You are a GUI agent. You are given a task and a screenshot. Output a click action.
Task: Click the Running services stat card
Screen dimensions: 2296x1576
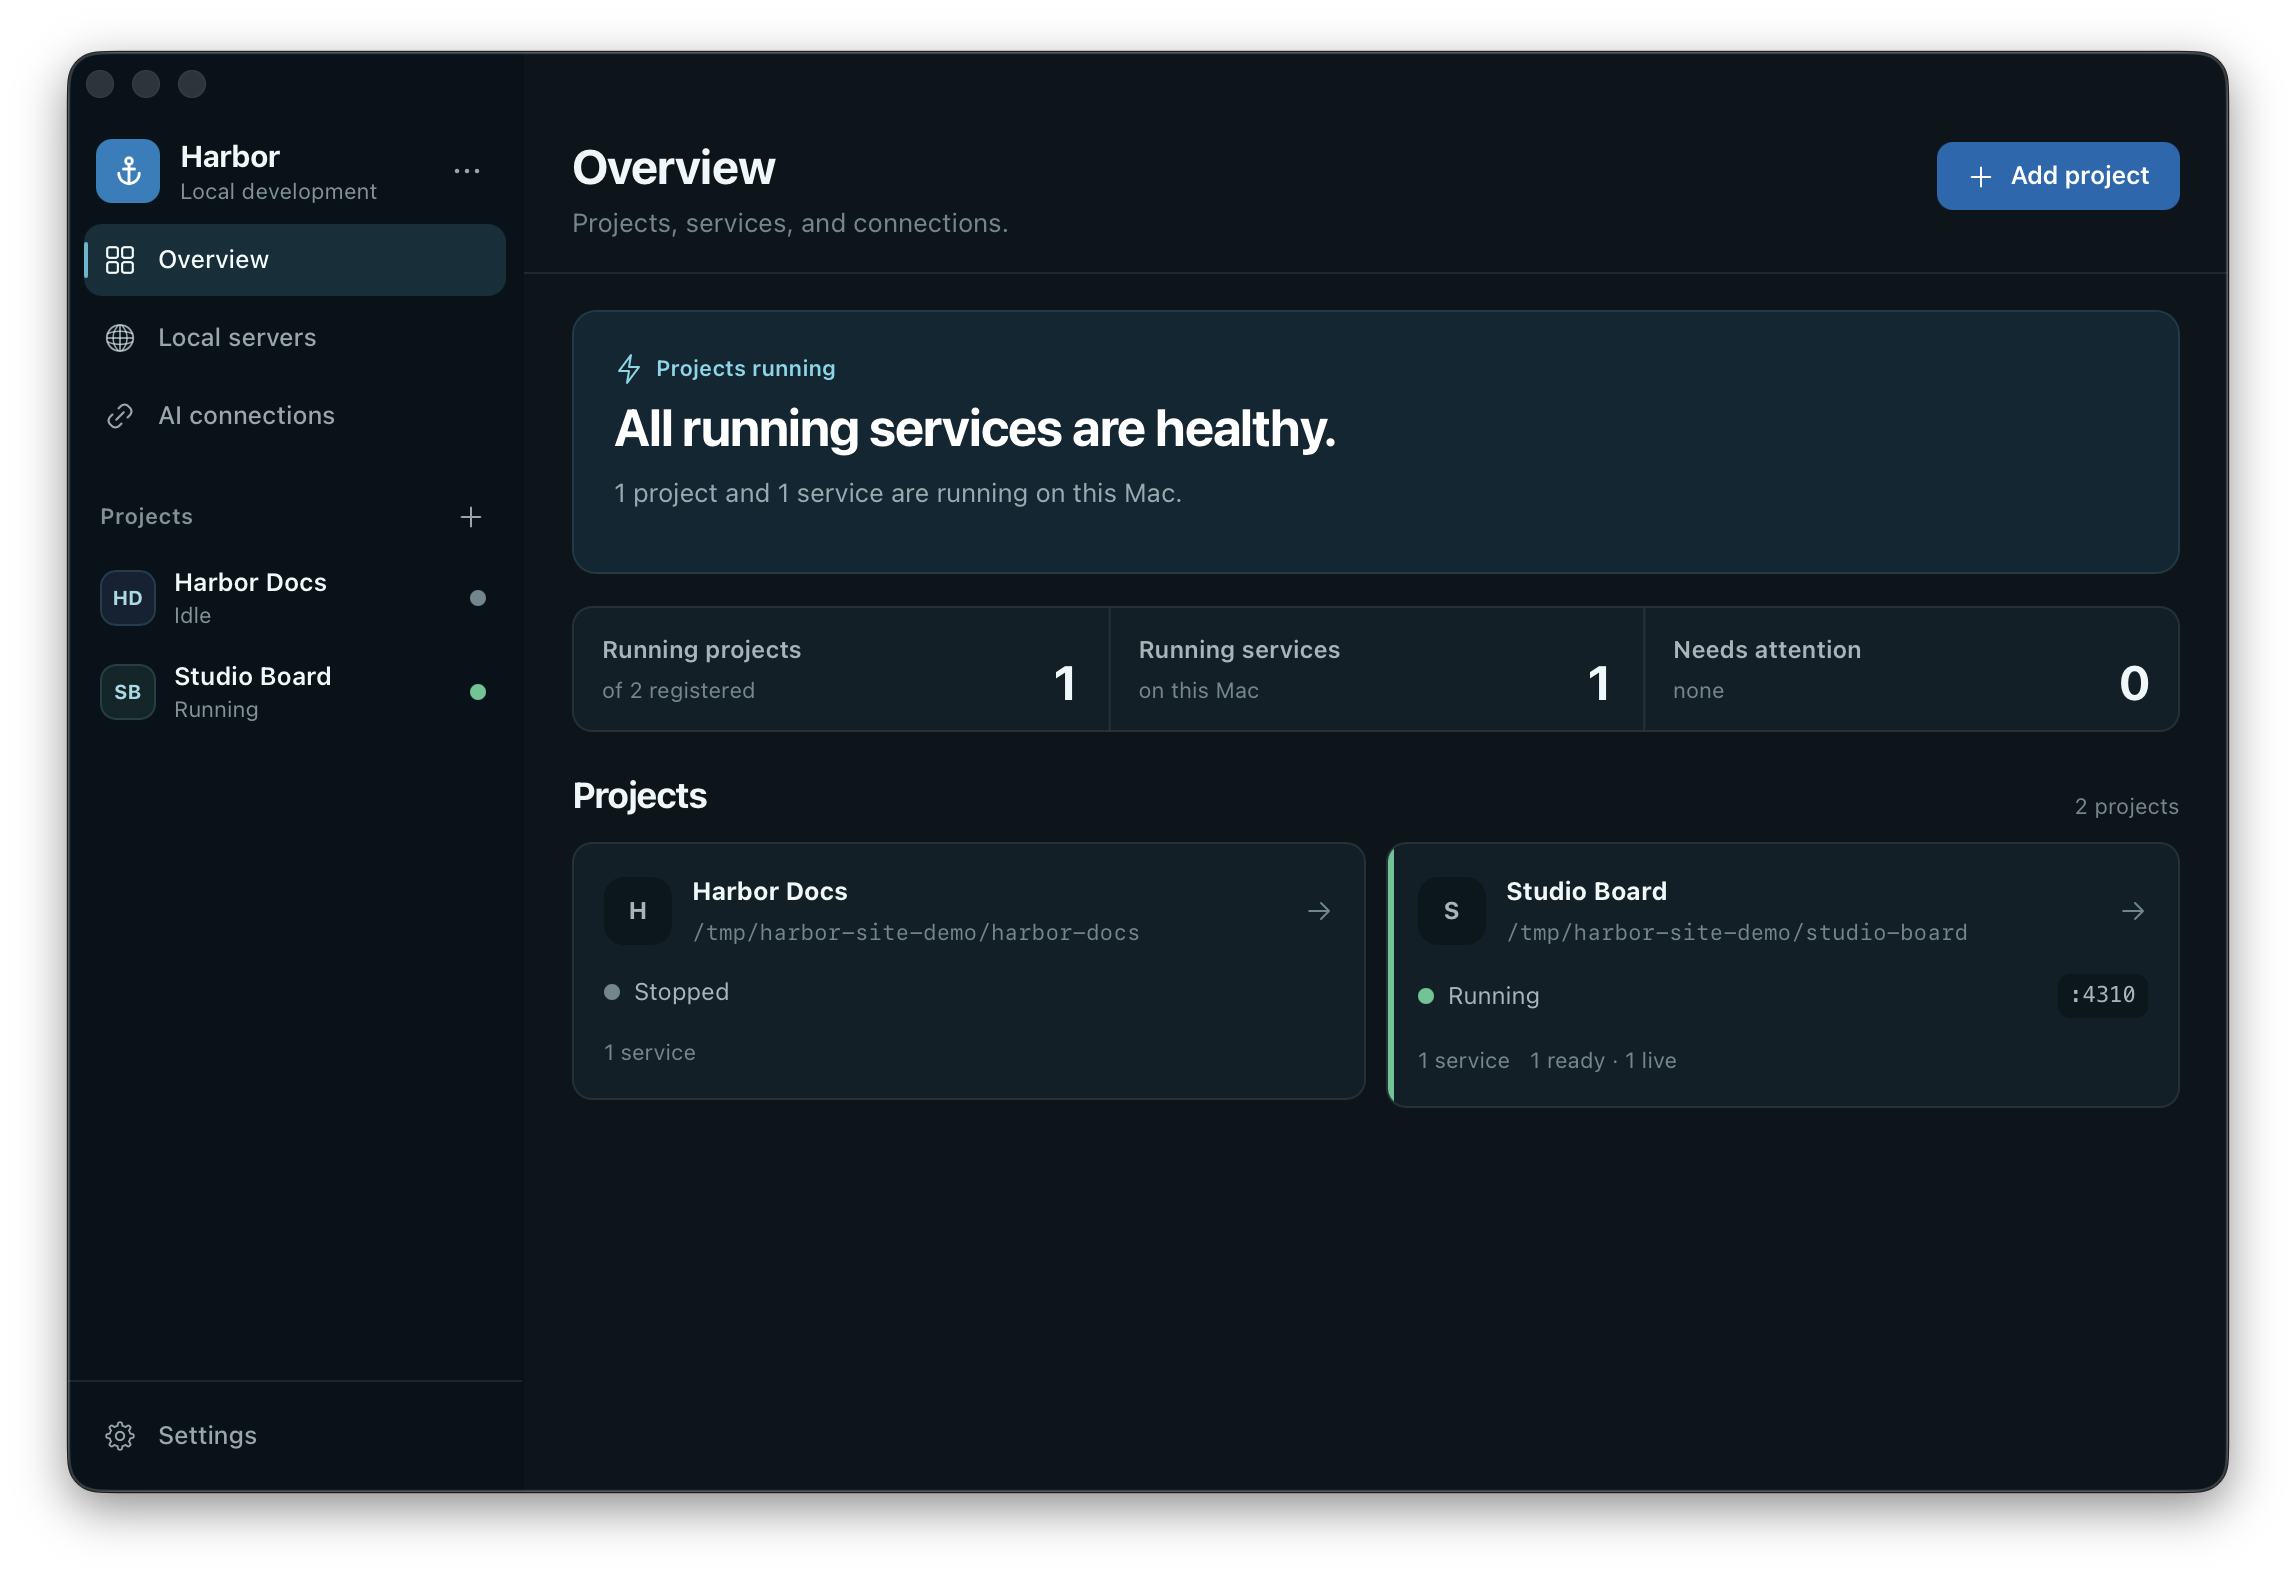coord(1376,669)
